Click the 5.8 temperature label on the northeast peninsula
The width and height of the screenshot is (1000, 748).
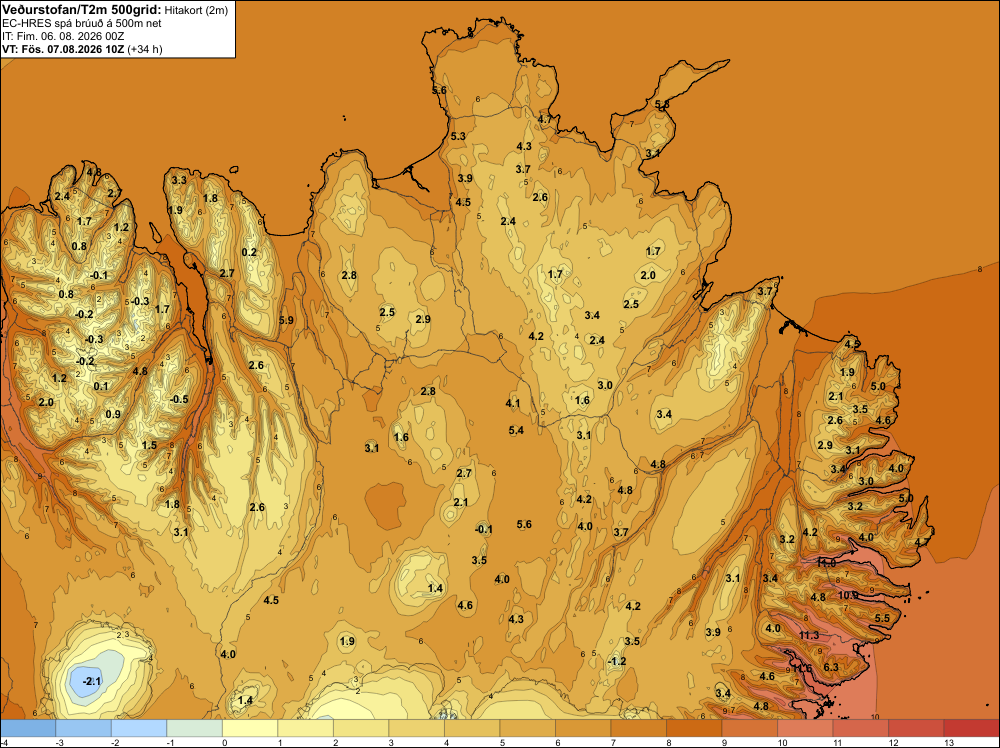pos(662,104)
